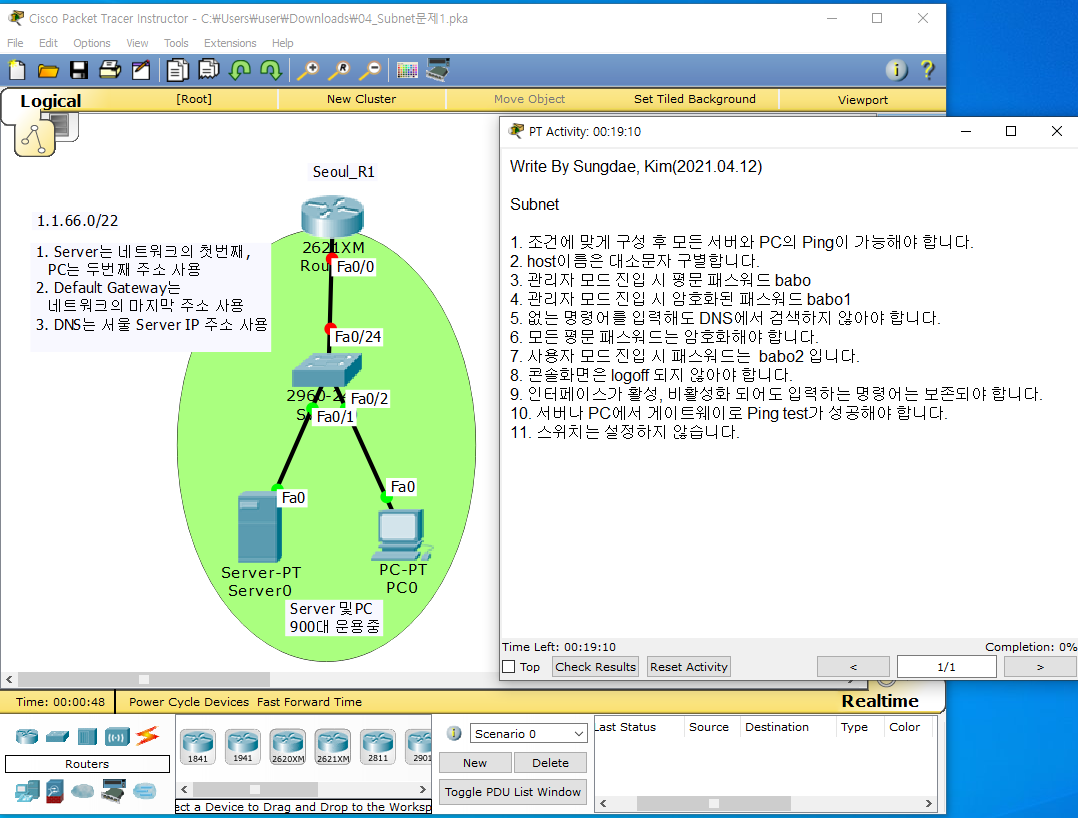Toggle the Top checkbox in PT Activity

(509, 667)
